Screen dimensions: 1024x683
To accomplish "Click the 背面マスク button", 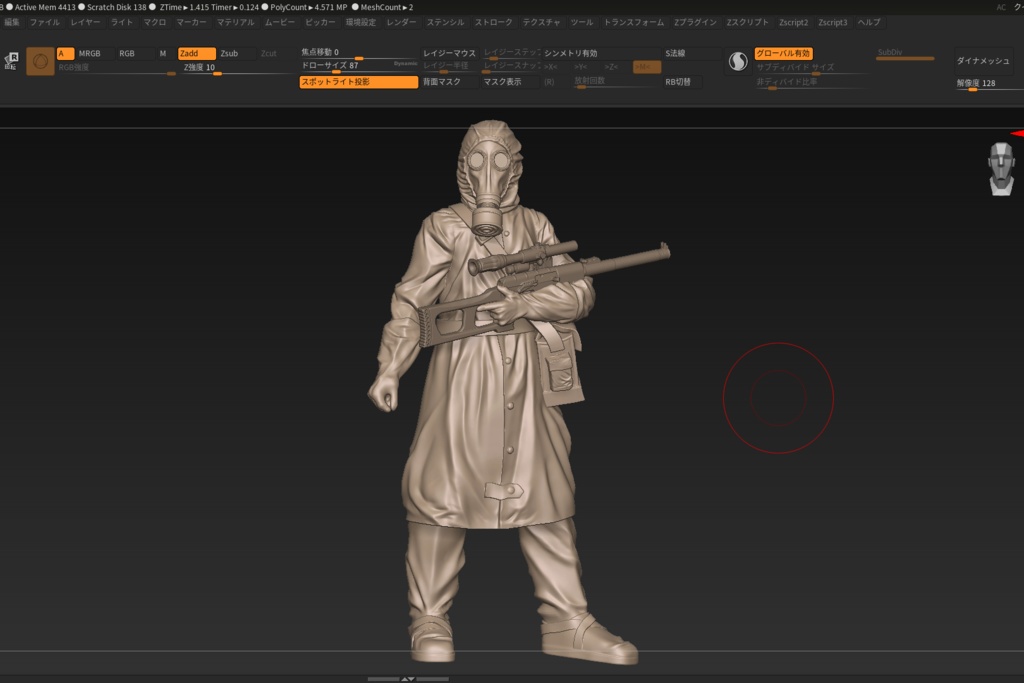I will pyautogui.click(x=442, y=82).
